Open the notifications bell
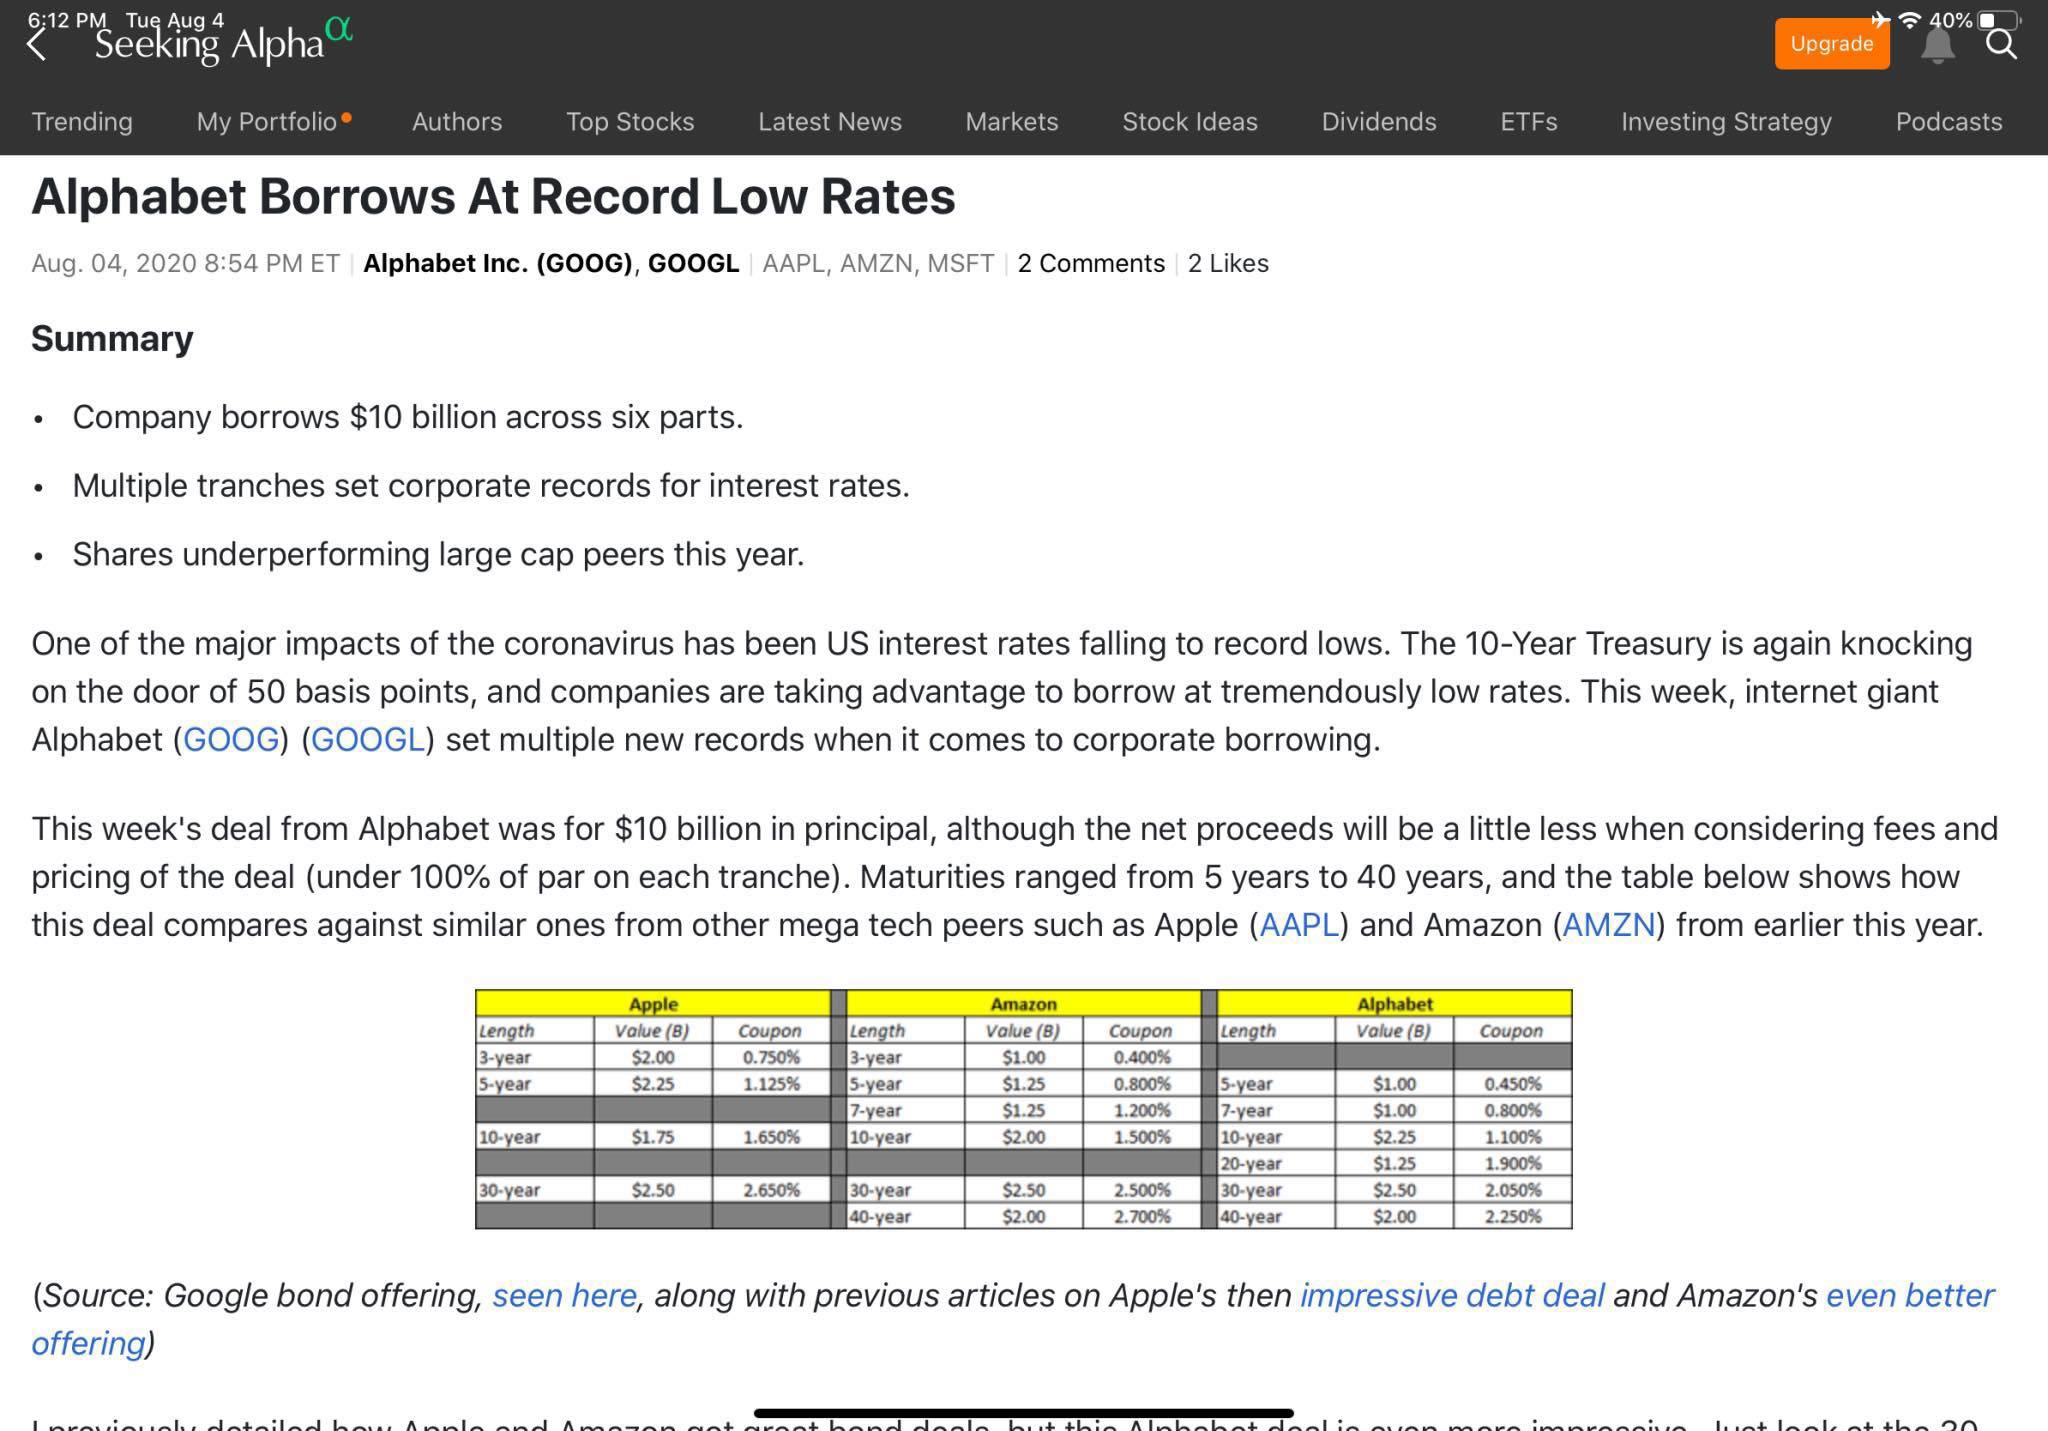The height and width of the screenshot is (1431, 2048). (x=1937, y=45)
